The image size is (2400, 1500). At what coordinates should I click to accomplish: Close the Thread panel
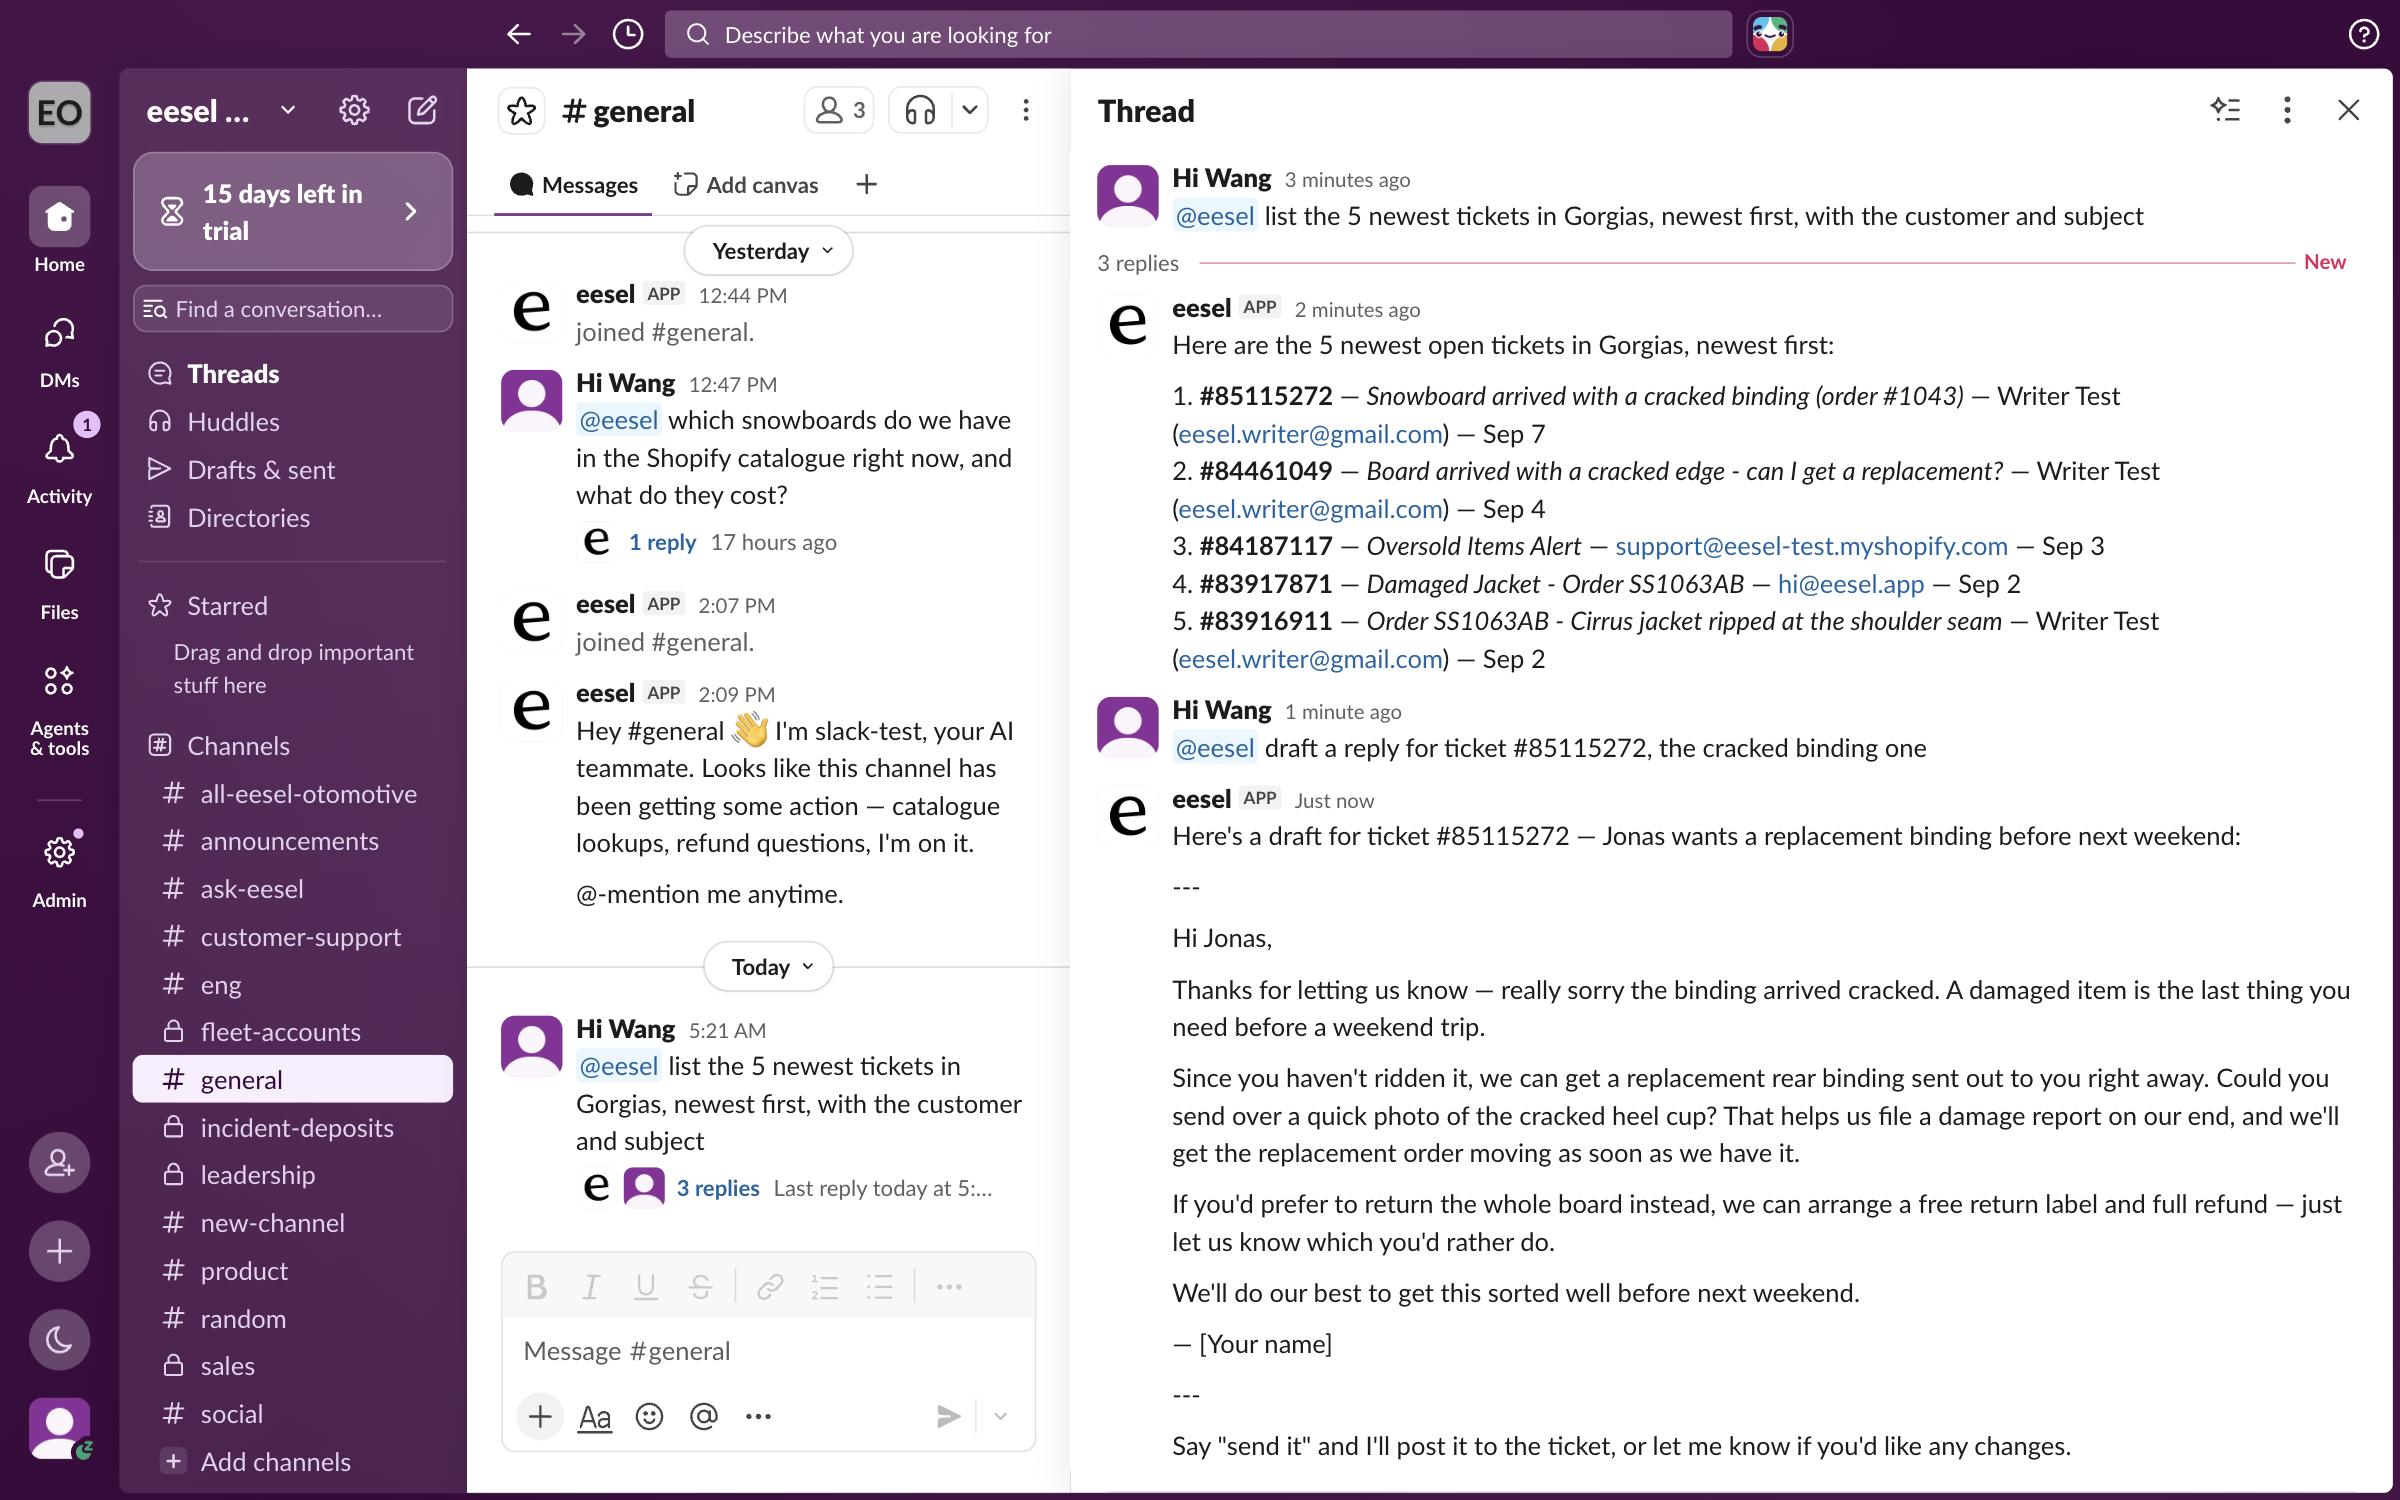(x=2349, y=110)
